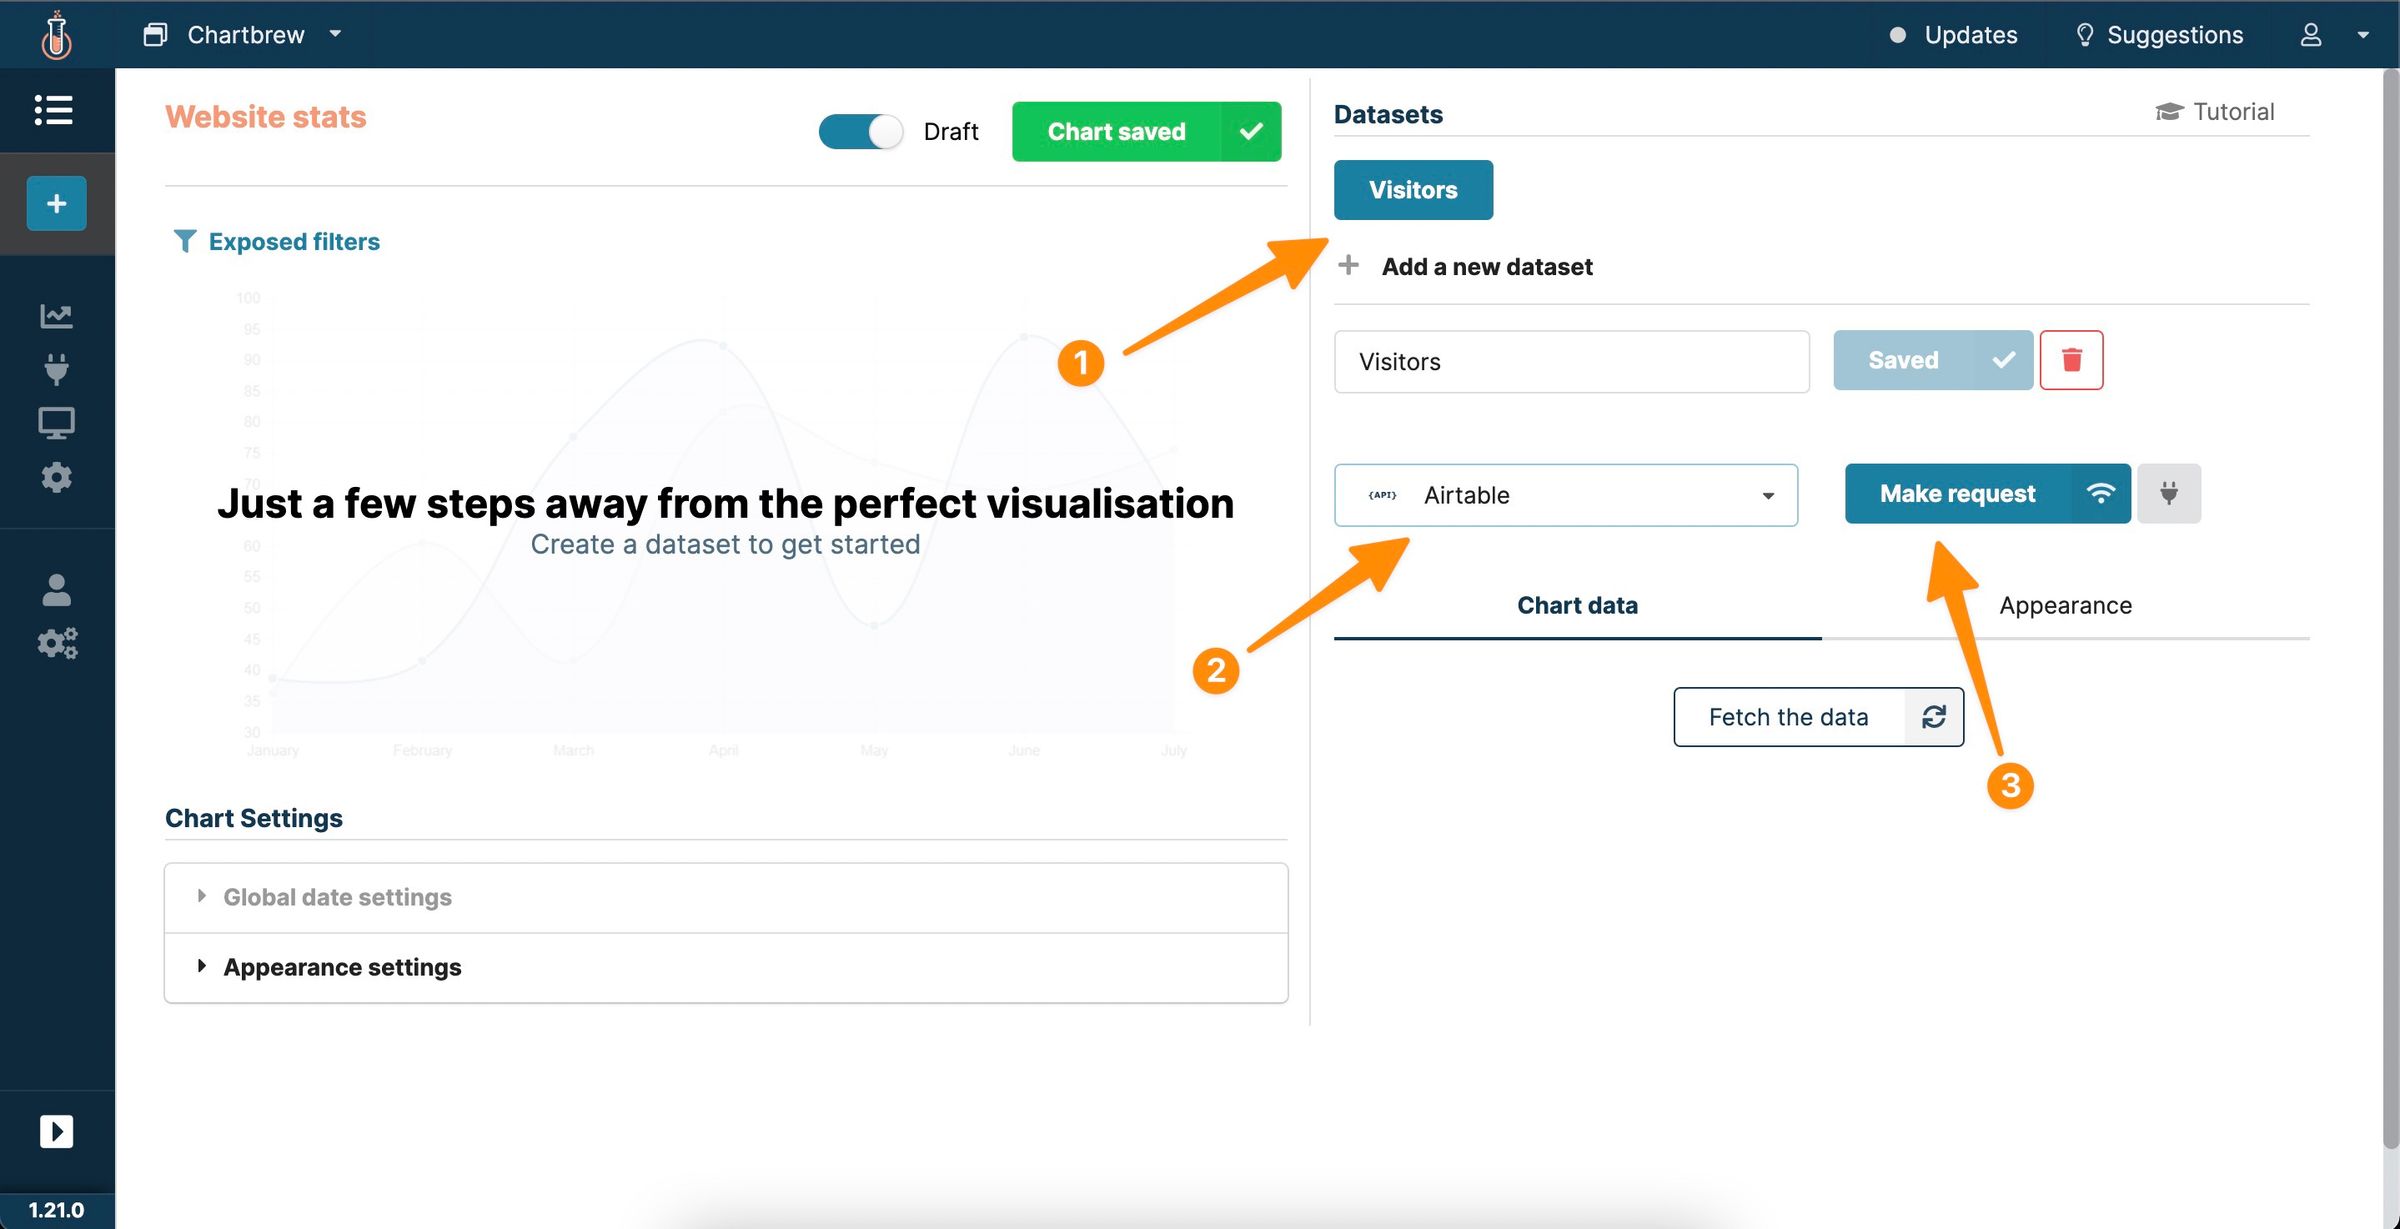2400x1229 pixels.
Task: Expand Global date settings
Action: (x=336, y=897)
